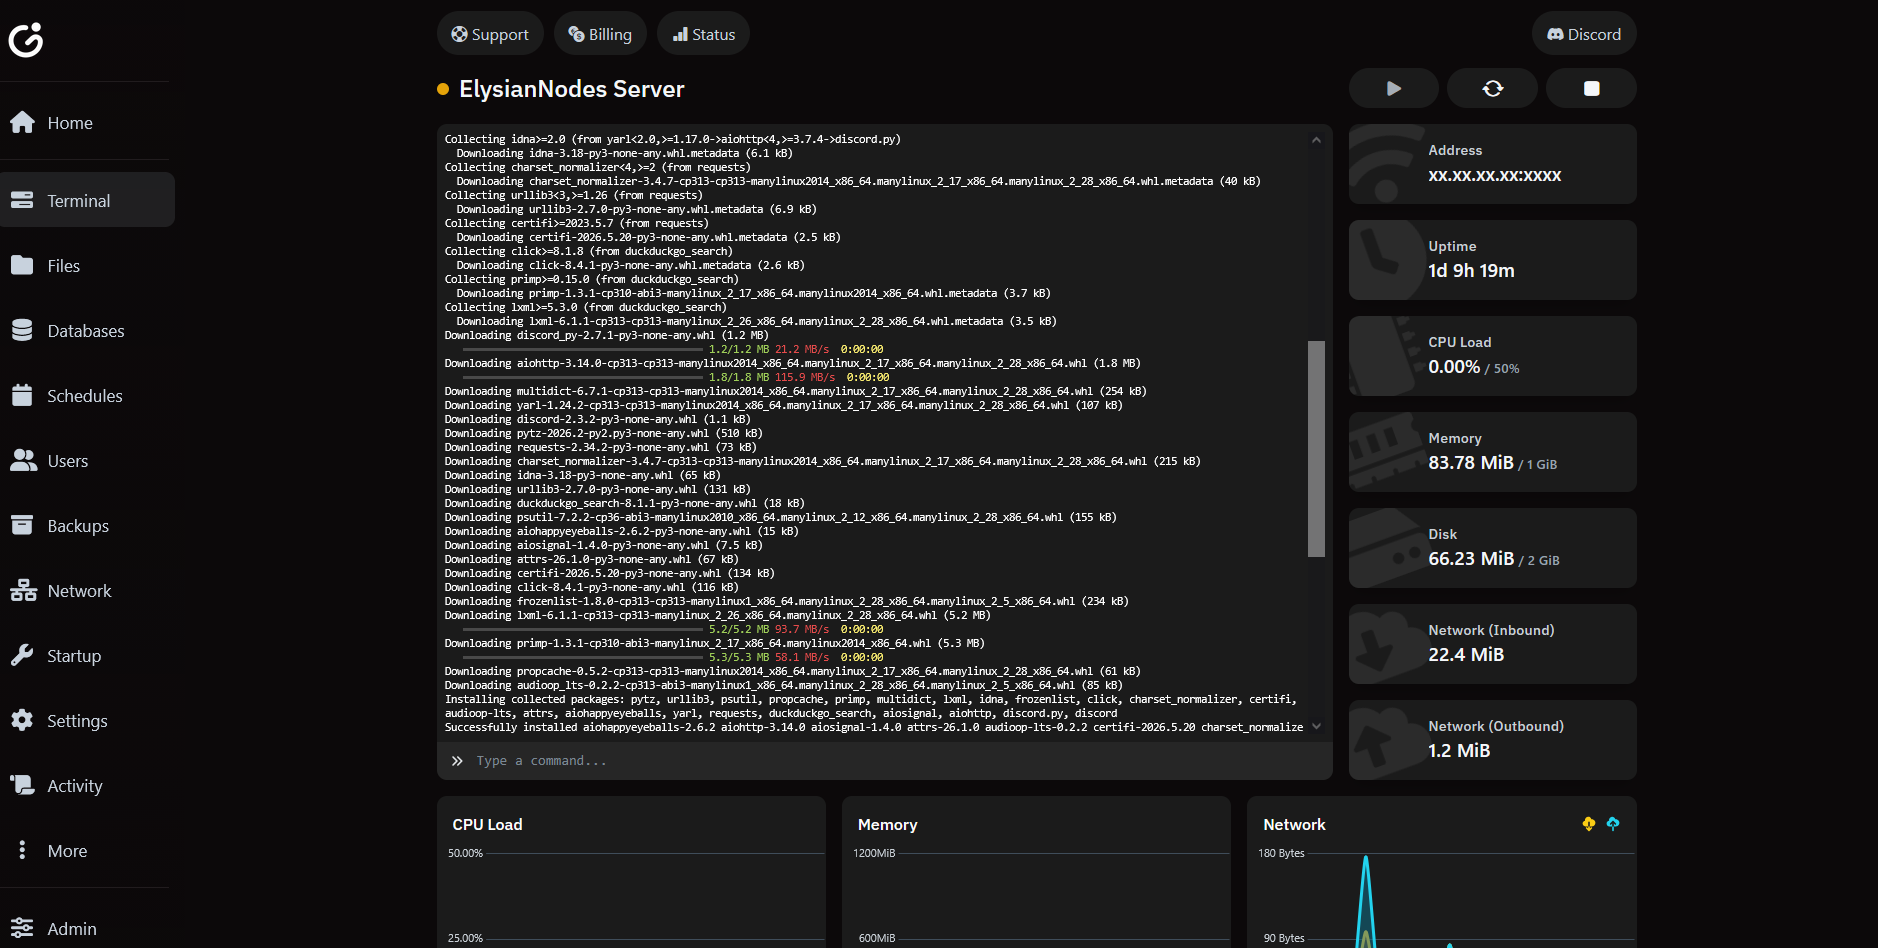Open Activity label in sidebar
Screen dimensions: 1878x948
pos(75,786)
